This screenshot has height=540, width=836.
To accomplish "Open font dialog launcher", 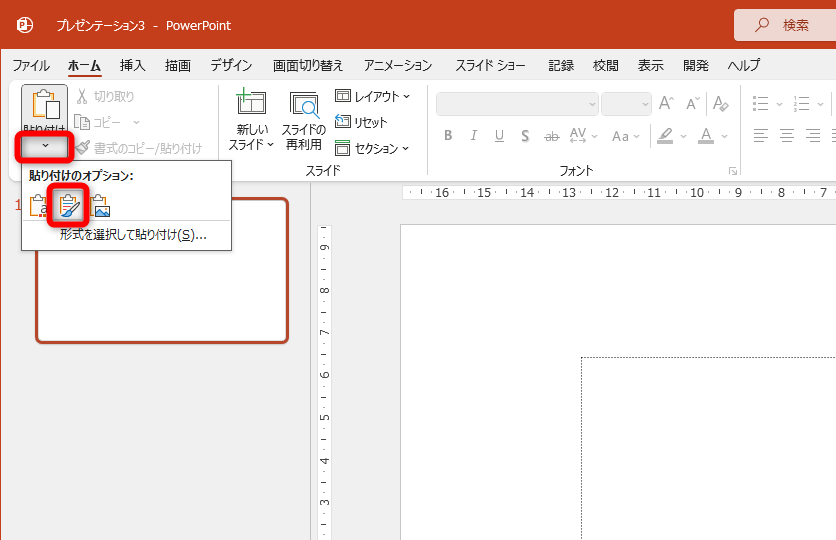I will pos(733,171).
